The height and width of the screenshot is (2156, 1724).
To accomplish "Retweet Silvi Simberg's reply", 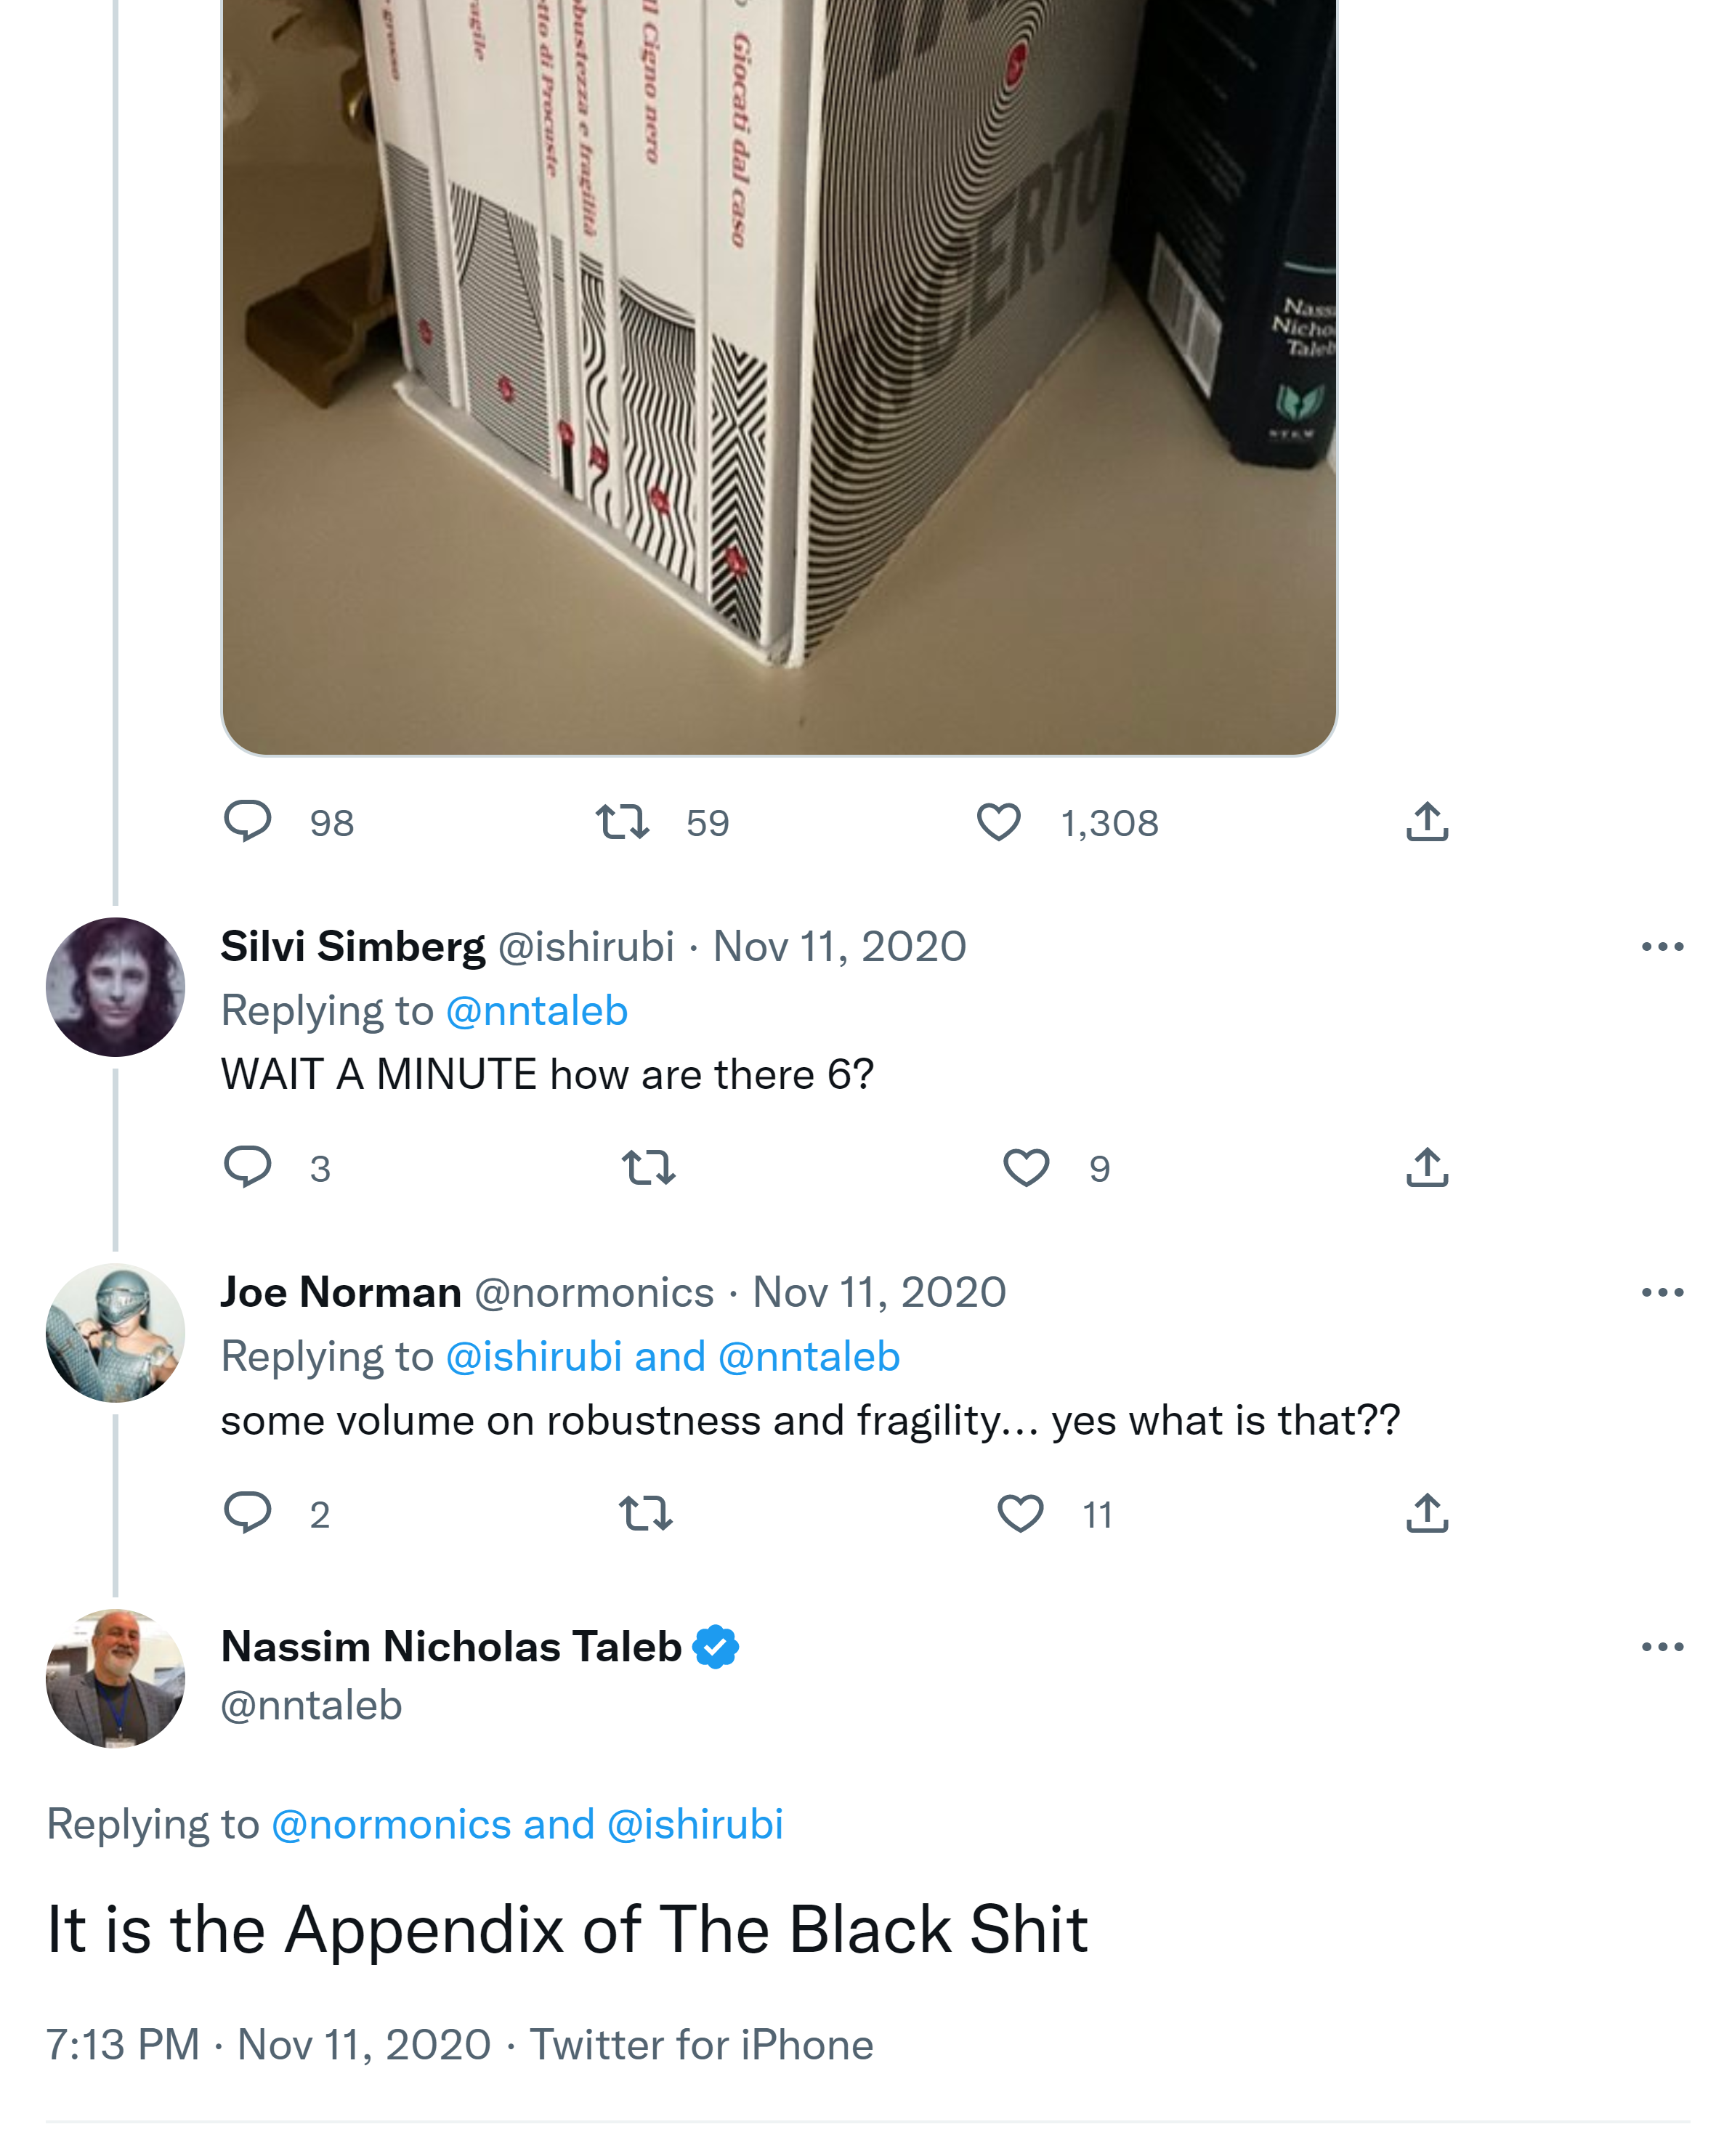I will pos(648,1167).
